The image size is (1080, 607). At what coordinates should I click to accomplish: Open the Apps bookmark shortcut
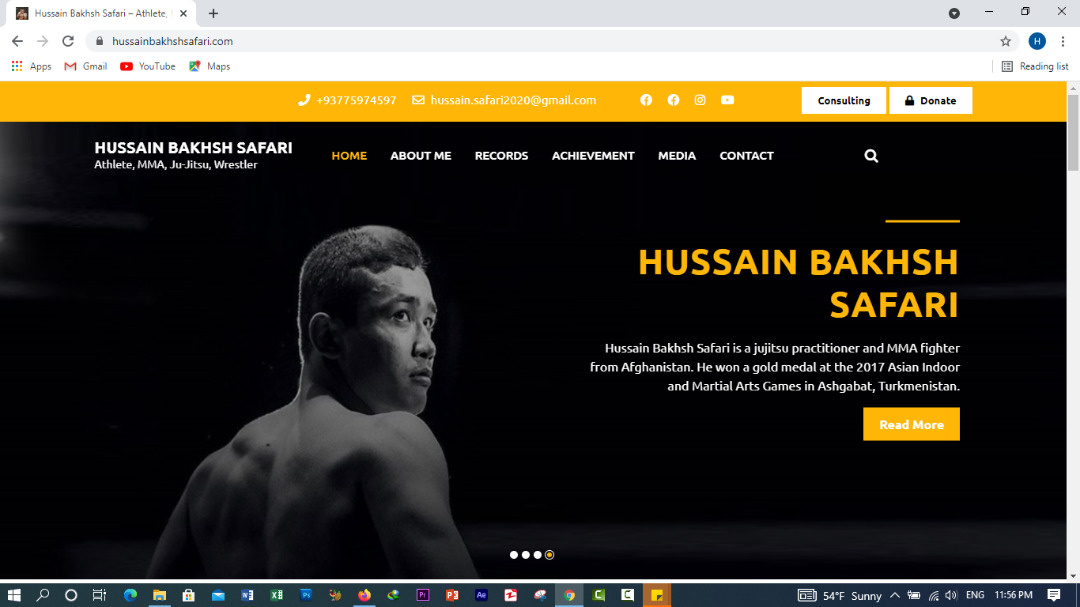coord(32,66)
